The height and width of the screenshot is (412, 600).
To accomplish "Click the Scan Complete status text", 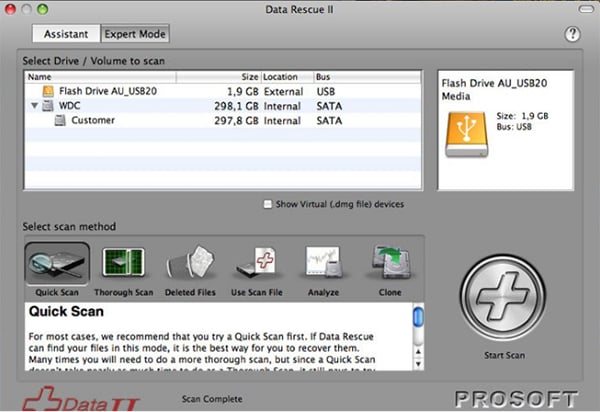I will click(212, 399).
